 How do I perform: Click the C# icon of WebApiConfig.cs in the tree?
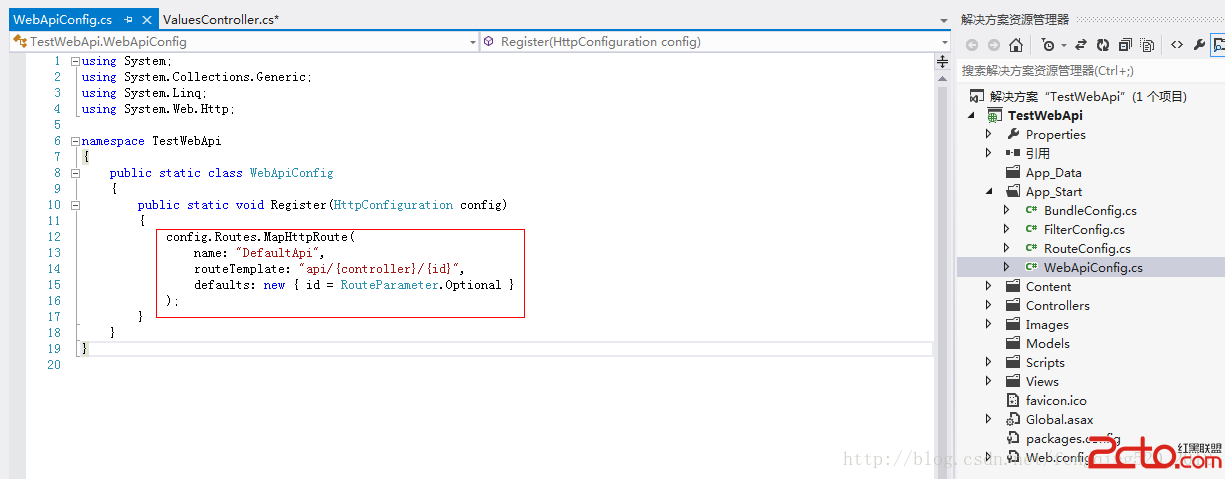click(x=1031, y=267)
